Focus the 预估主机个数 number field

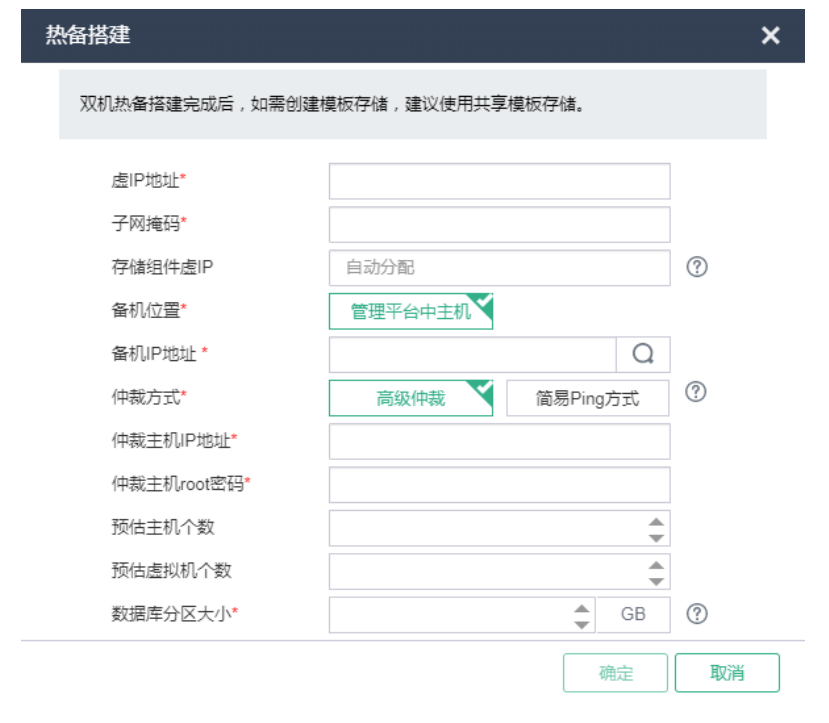pos(500,528)
